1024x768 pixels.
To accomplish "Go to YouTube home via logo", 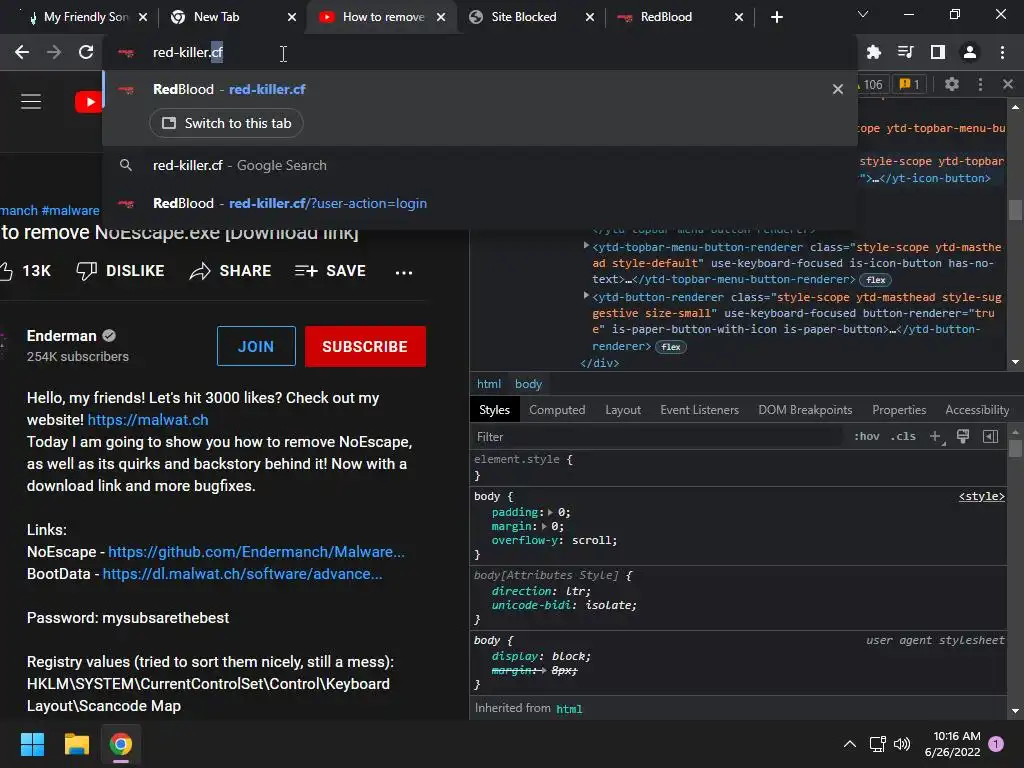I will [88, 102].
